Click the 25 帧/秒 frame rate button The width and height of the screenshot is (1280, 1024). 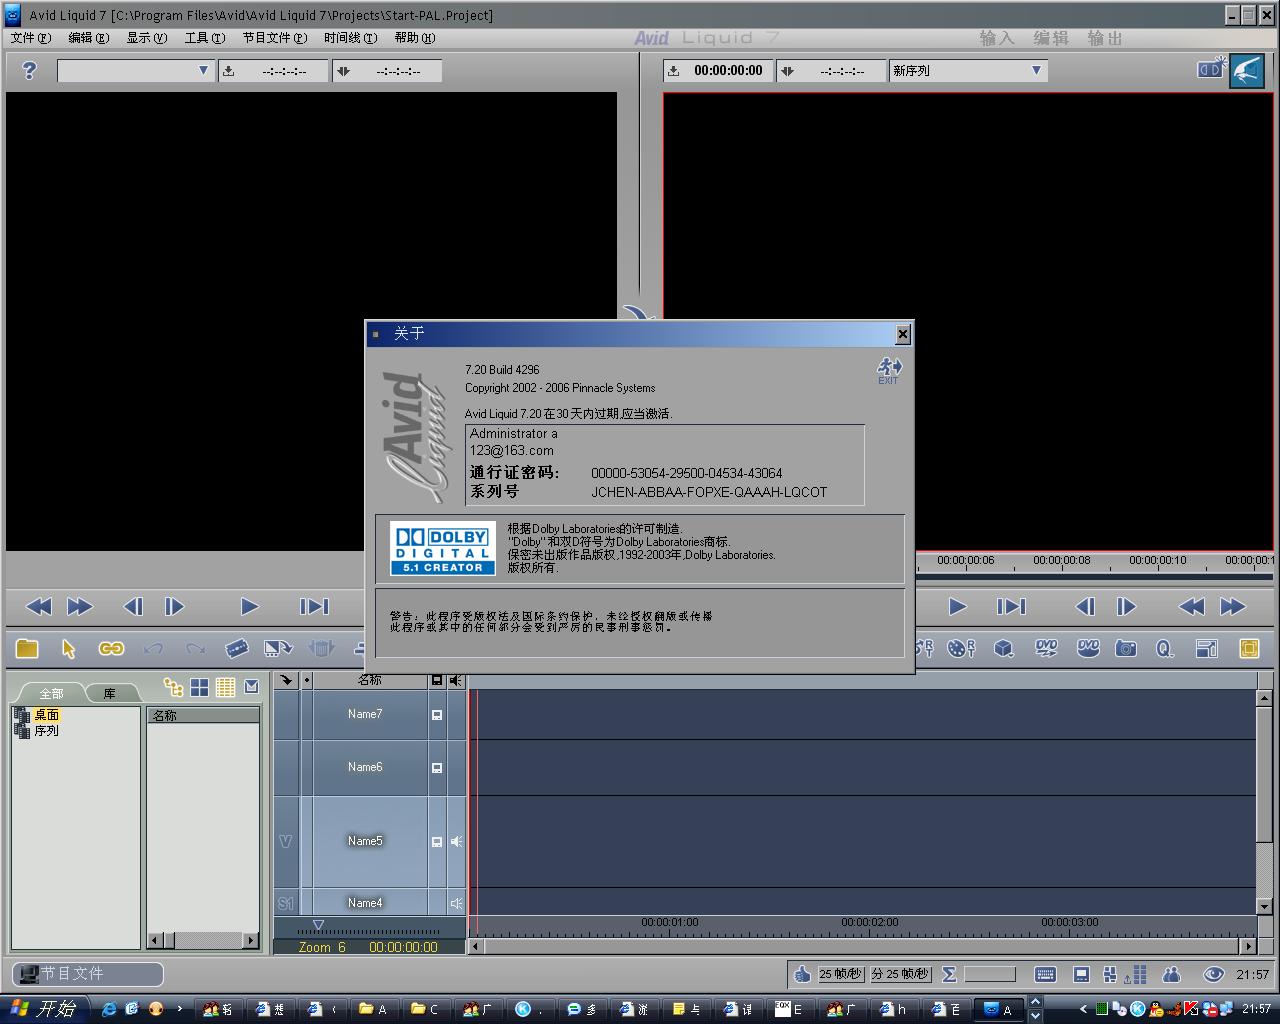pos(840,974)
